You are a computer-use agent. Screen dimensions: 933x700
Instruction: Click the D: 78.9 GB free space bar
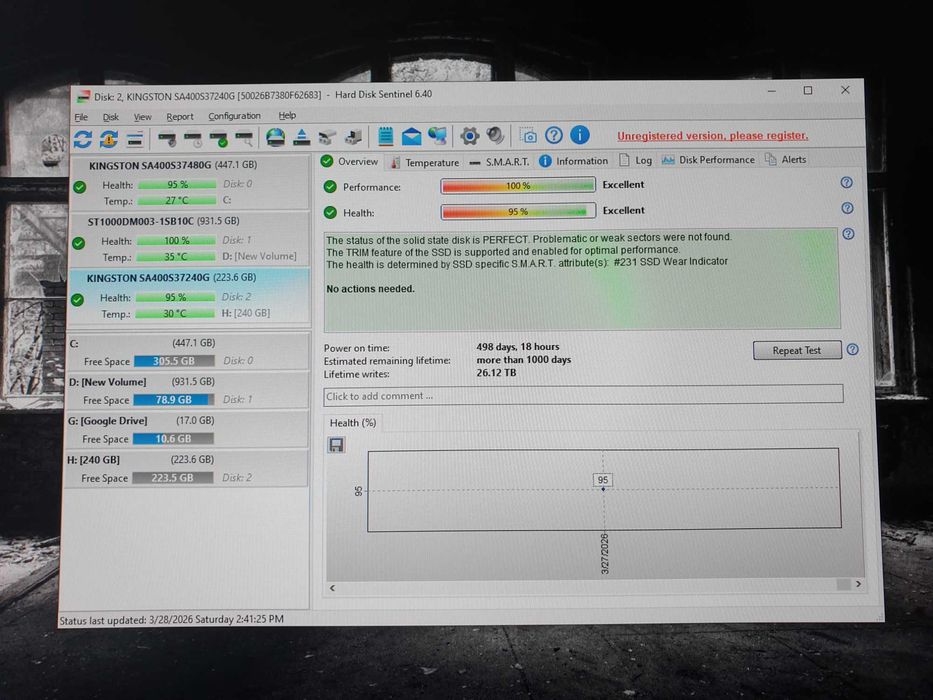173,399
